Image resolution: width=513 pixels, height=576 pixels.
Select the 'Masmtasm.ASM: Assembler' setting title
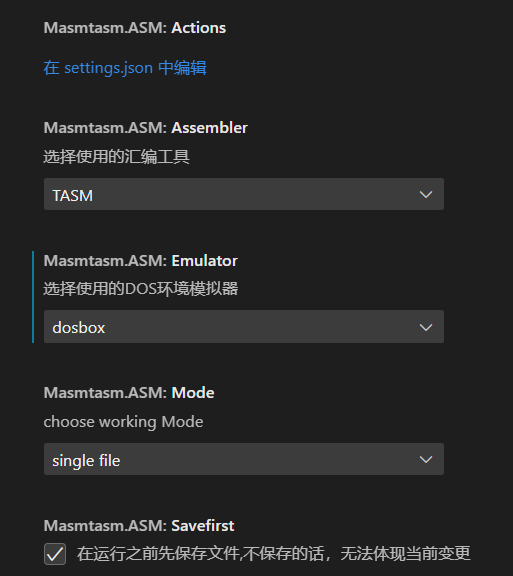click(146, 128)
